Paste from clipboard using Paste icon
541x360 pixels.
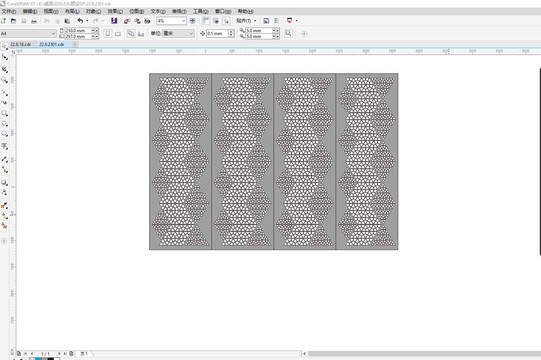coord(67,21)
